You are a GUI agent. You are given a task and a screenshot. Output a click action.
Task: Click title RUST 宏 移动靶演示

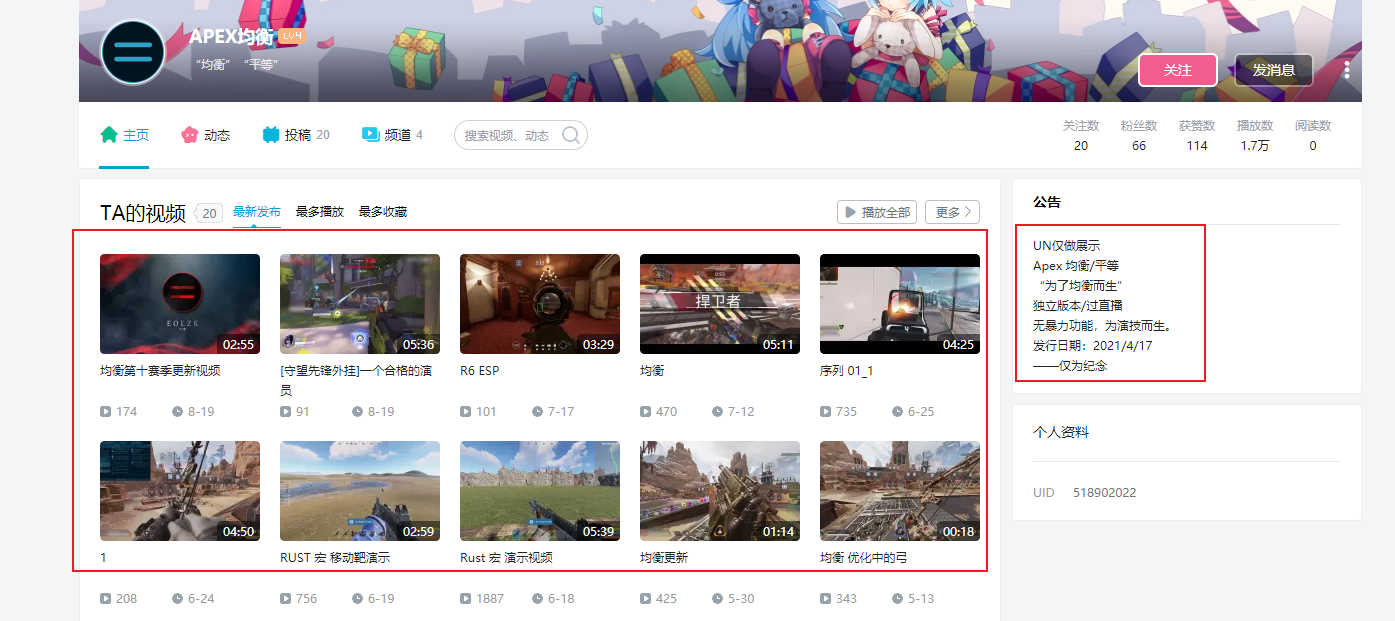pos(335,557)
